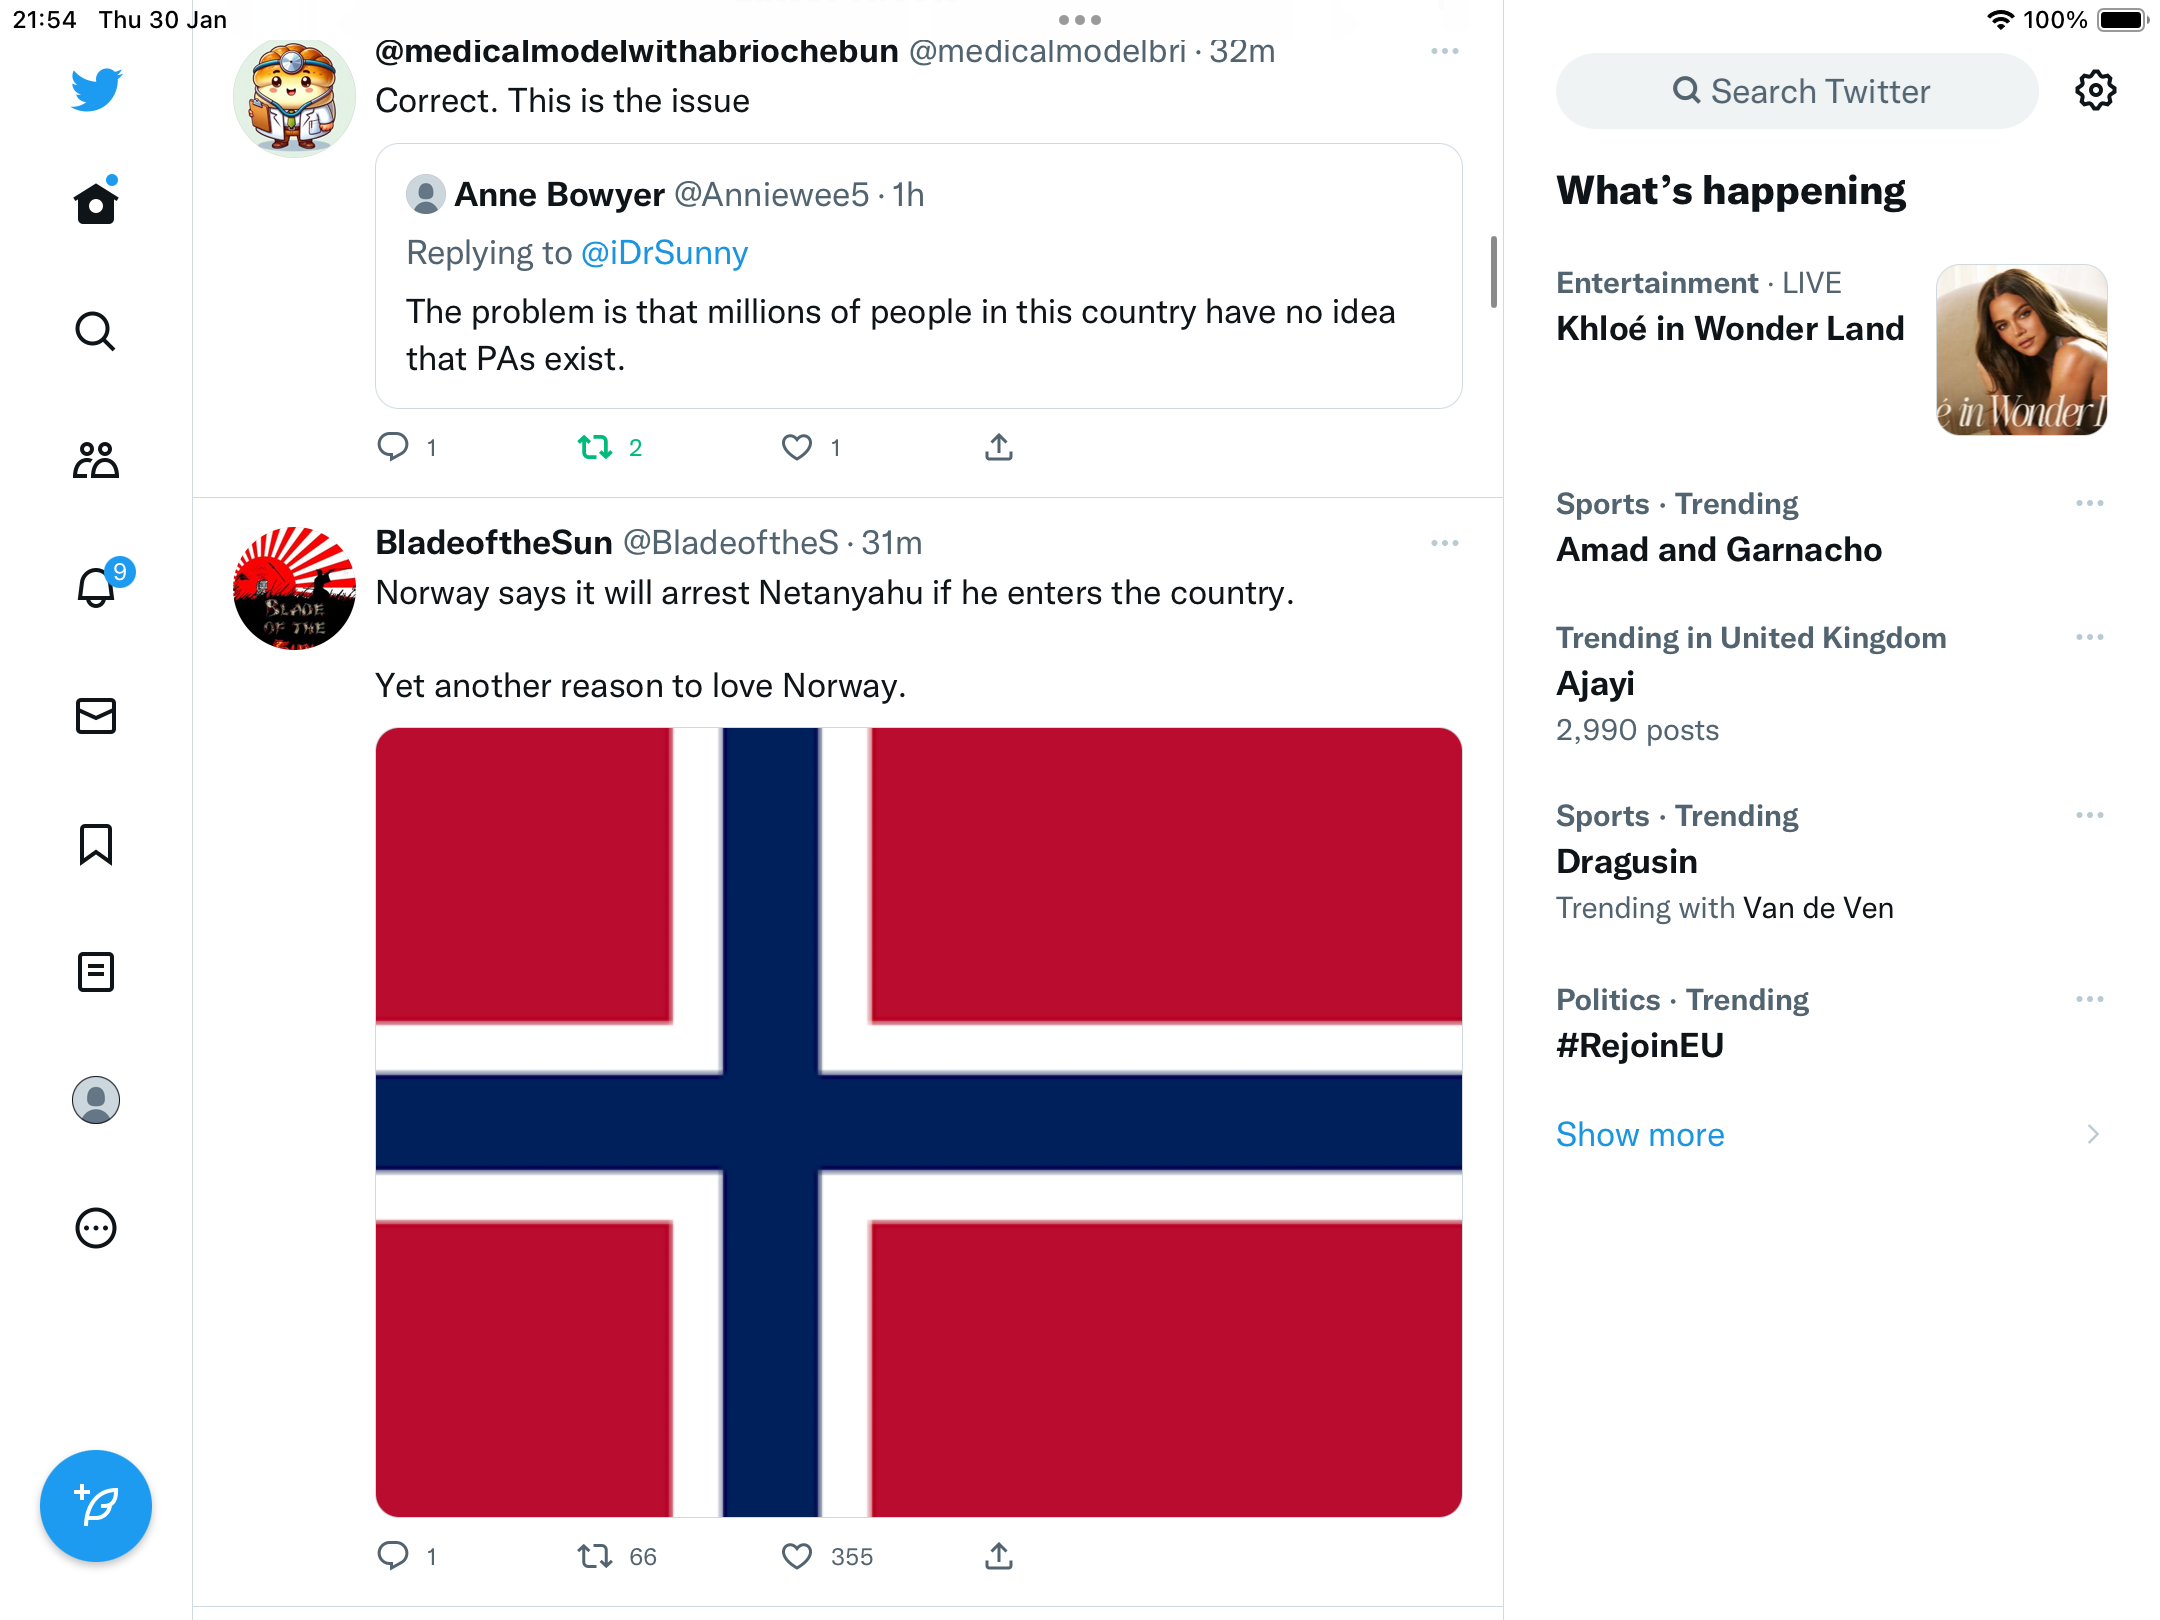Open the @iDrSunny mention link
2160x1620 pixels.
tap(664, 253)
